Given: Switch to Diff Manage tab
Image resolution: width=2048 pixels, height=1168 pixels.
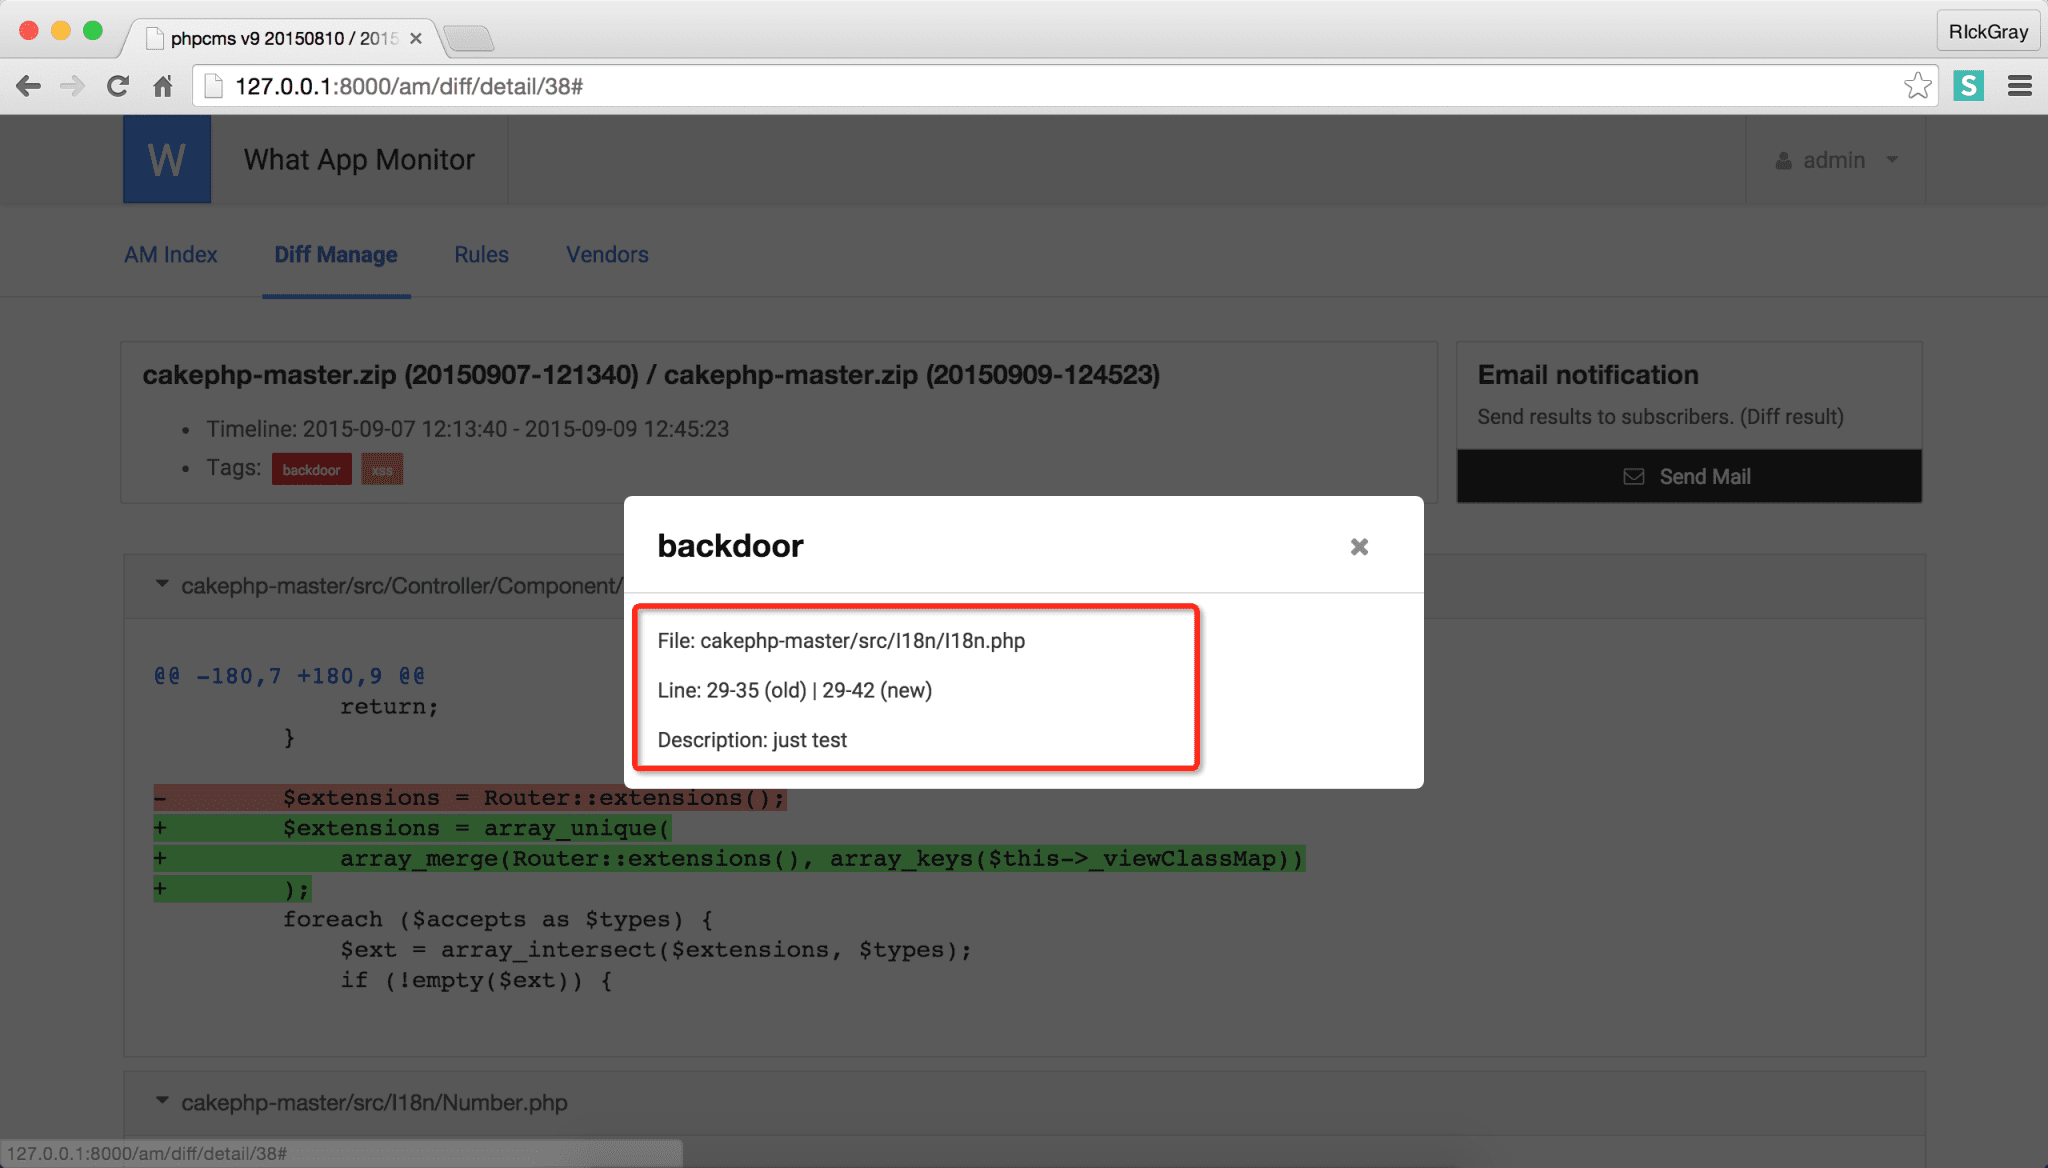Looking at the screenshot, I should coord(336,254).
